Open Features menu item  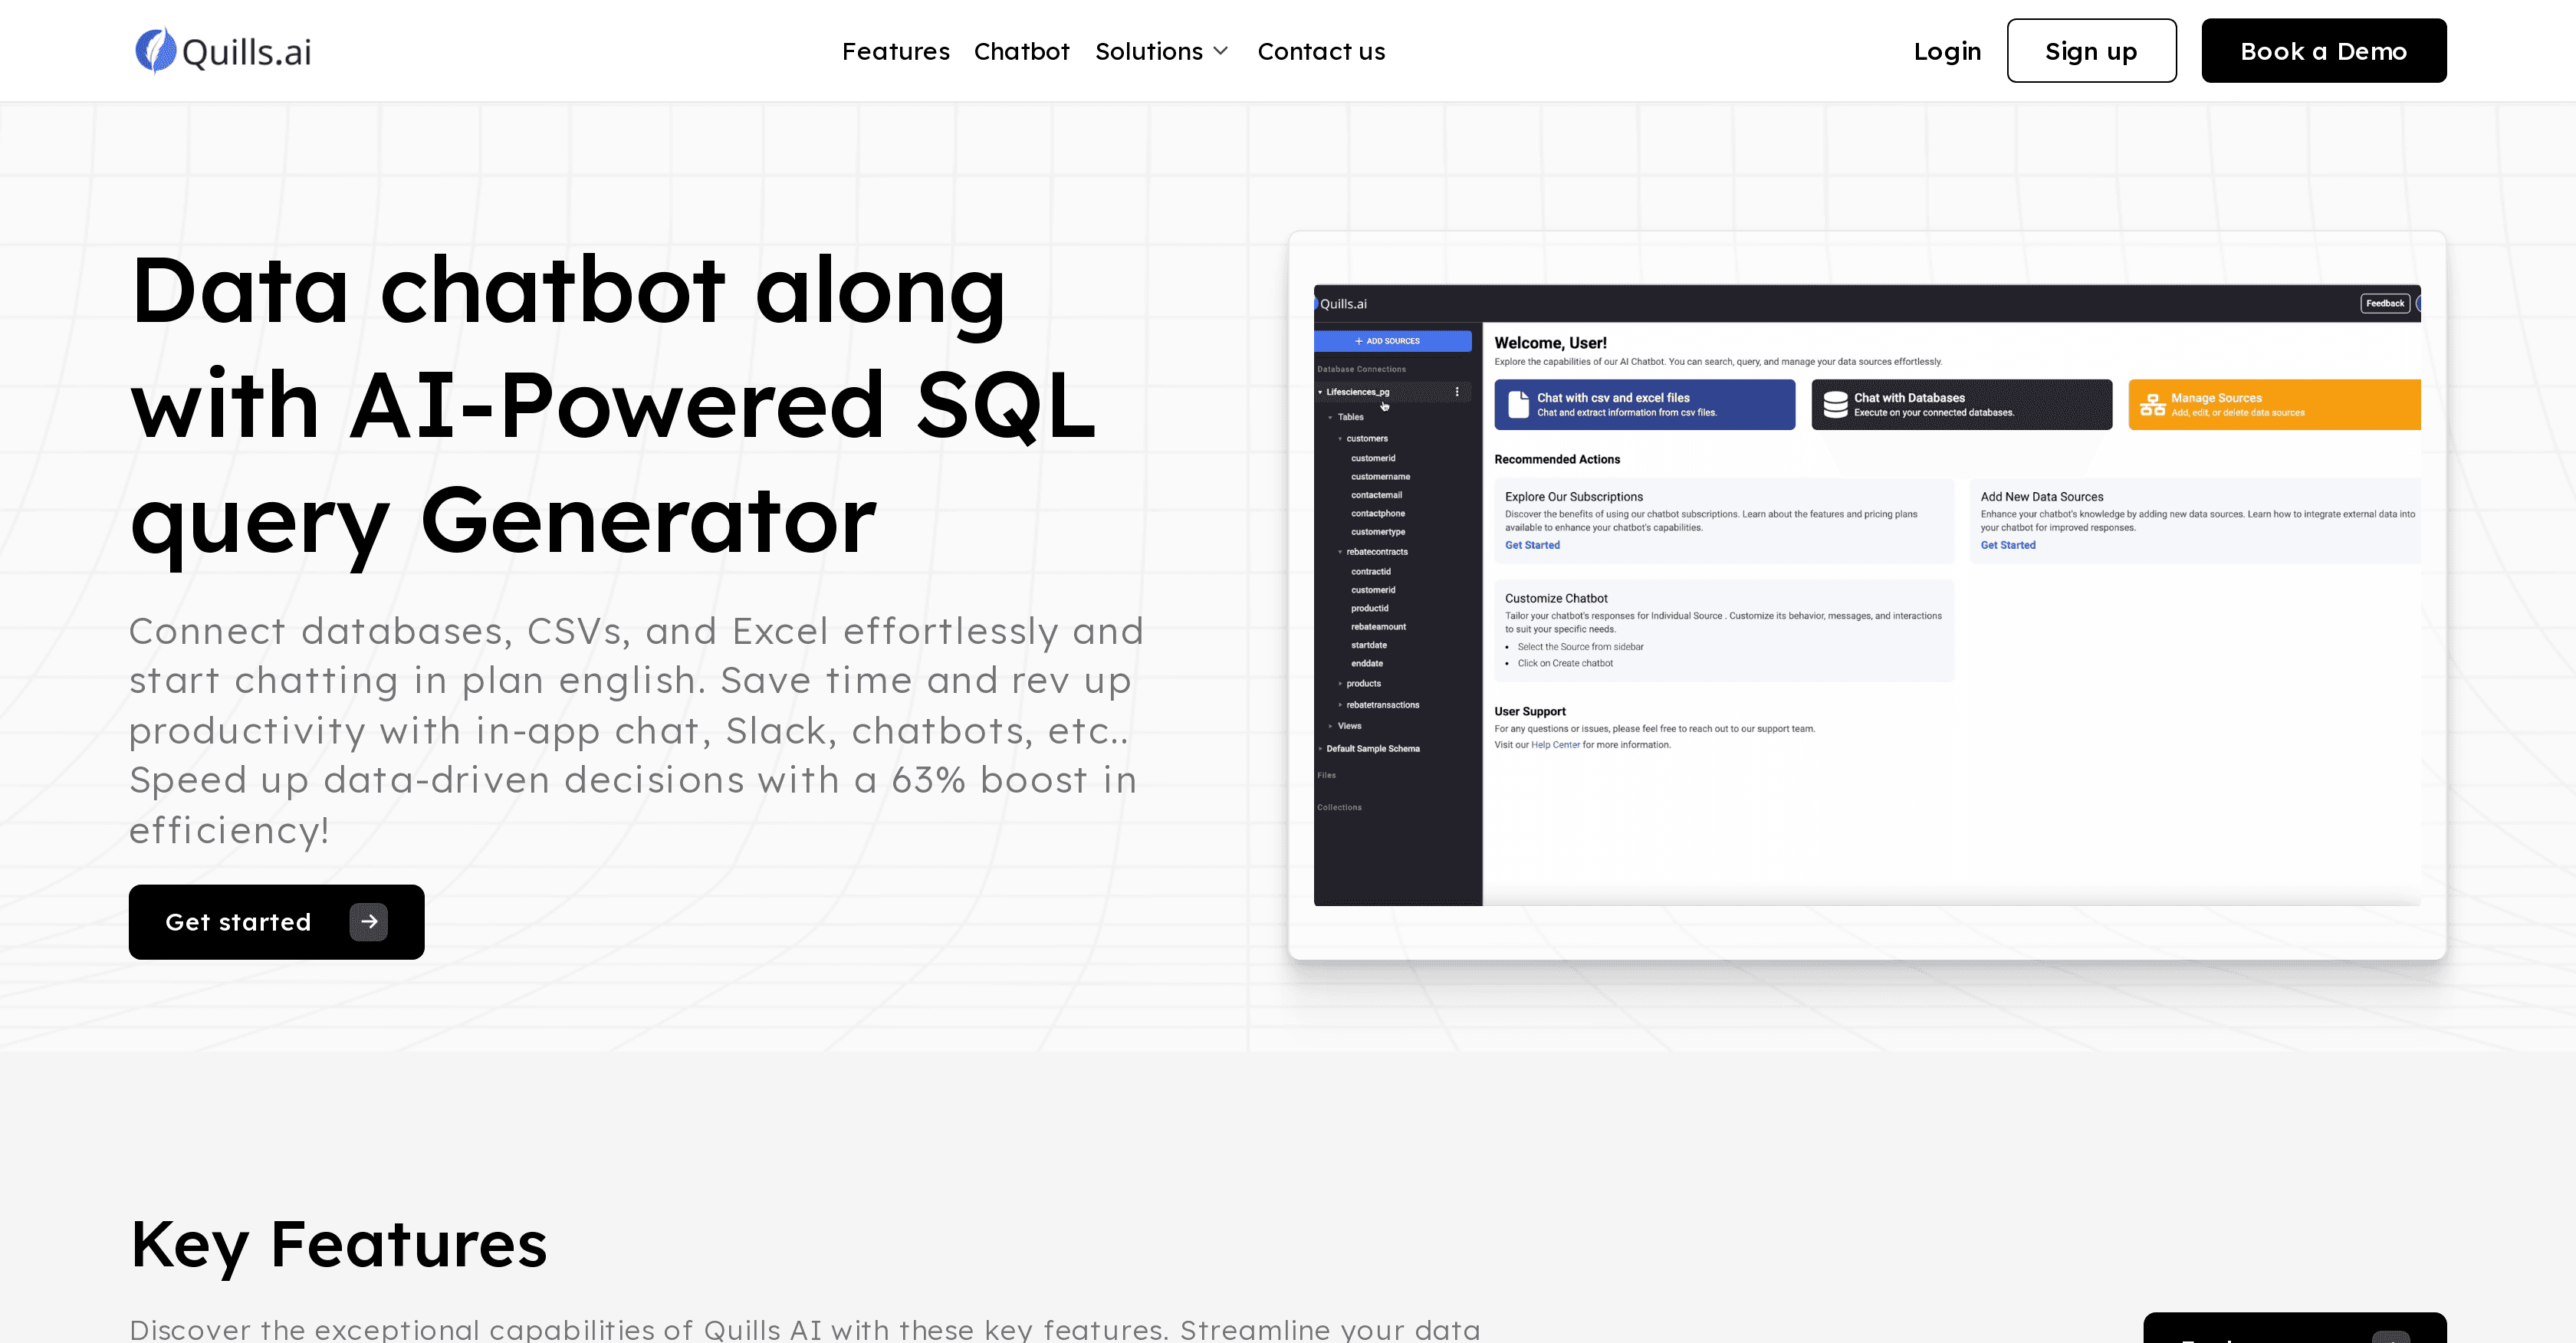point(895,51)
